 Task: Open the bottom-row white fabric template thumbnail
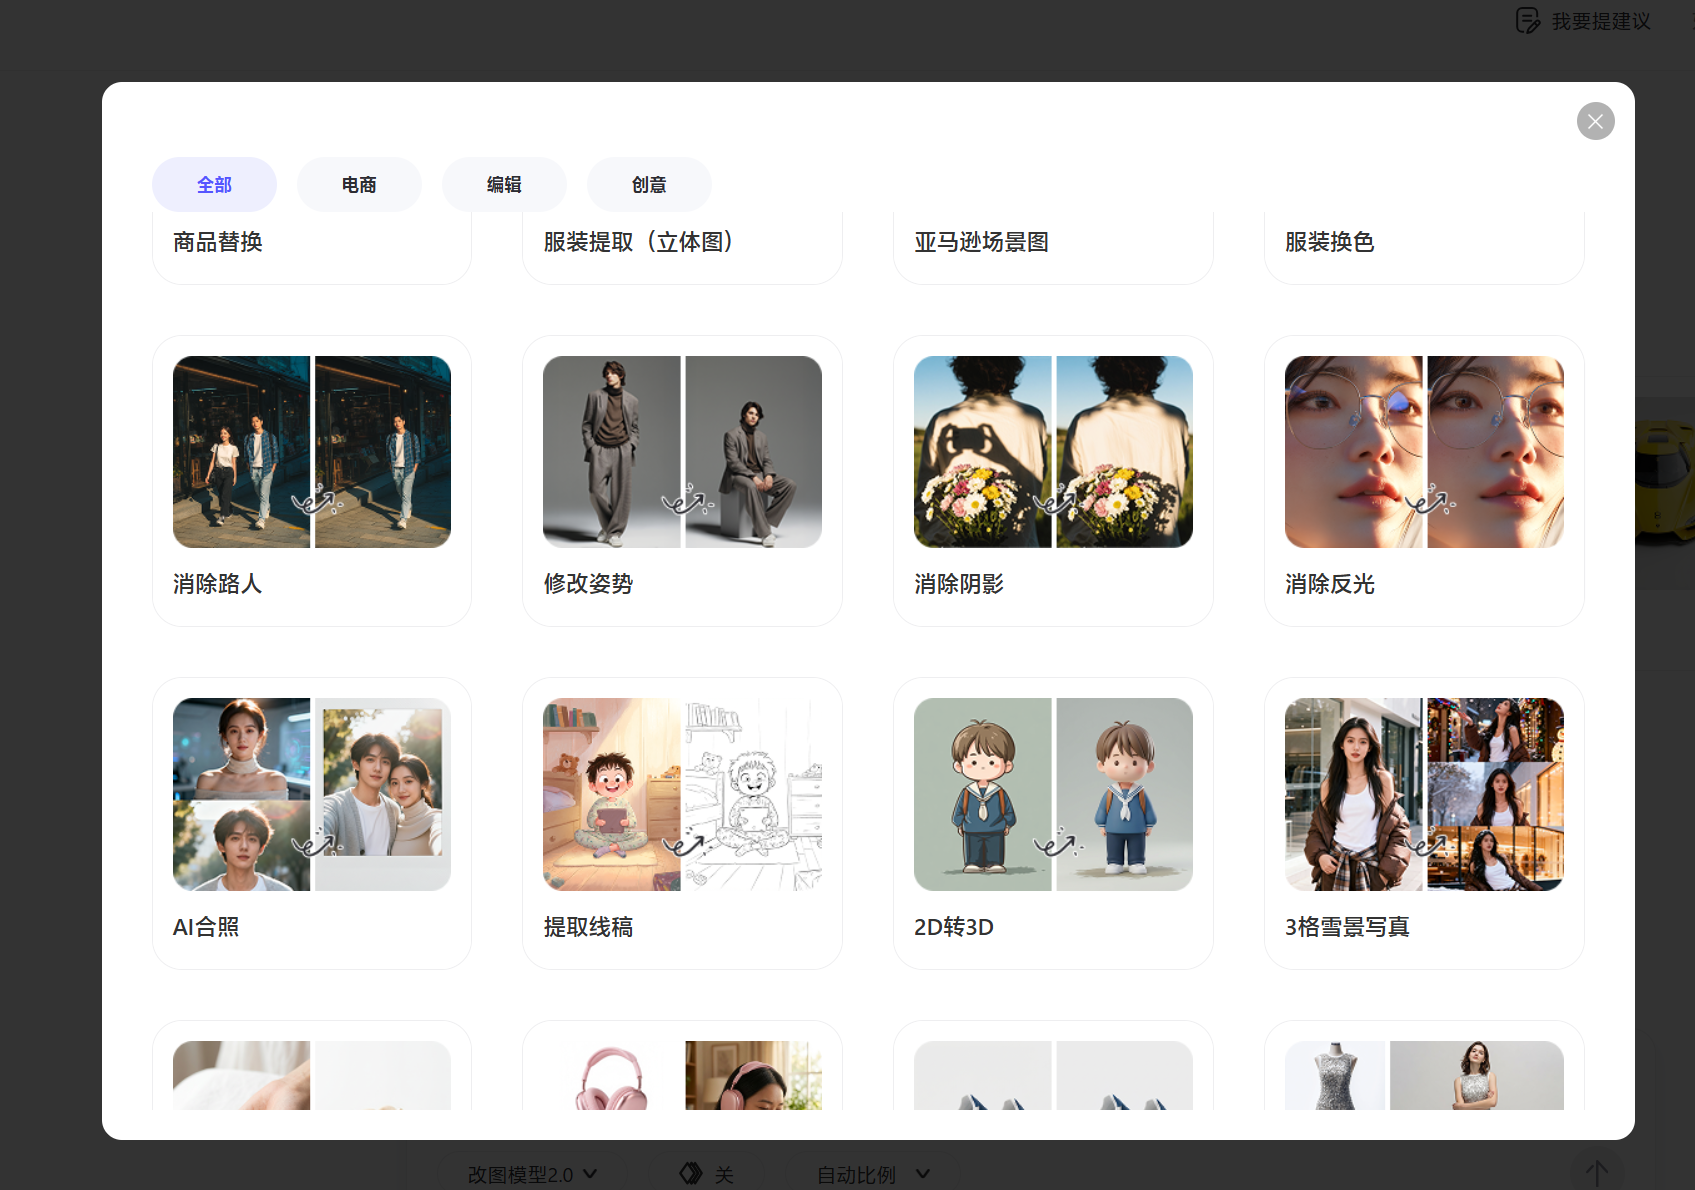(312, 1075)
